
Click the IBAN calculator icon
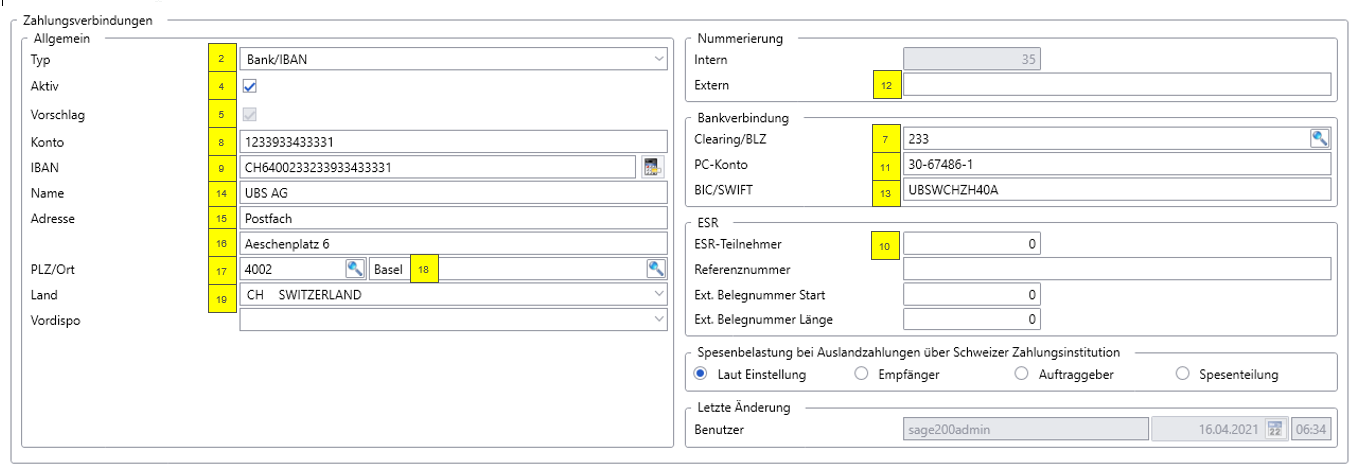(653, 166)
